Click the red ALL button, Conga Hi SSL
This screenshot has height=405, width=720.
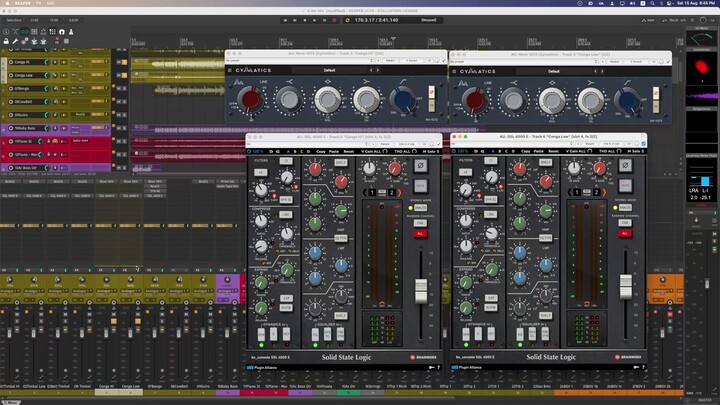pyautogui.click(x=420, y=234)
